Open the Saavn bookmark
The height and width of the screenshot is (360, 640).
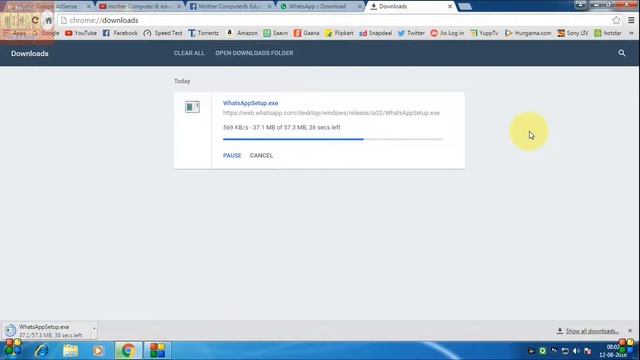pos(276,33)
